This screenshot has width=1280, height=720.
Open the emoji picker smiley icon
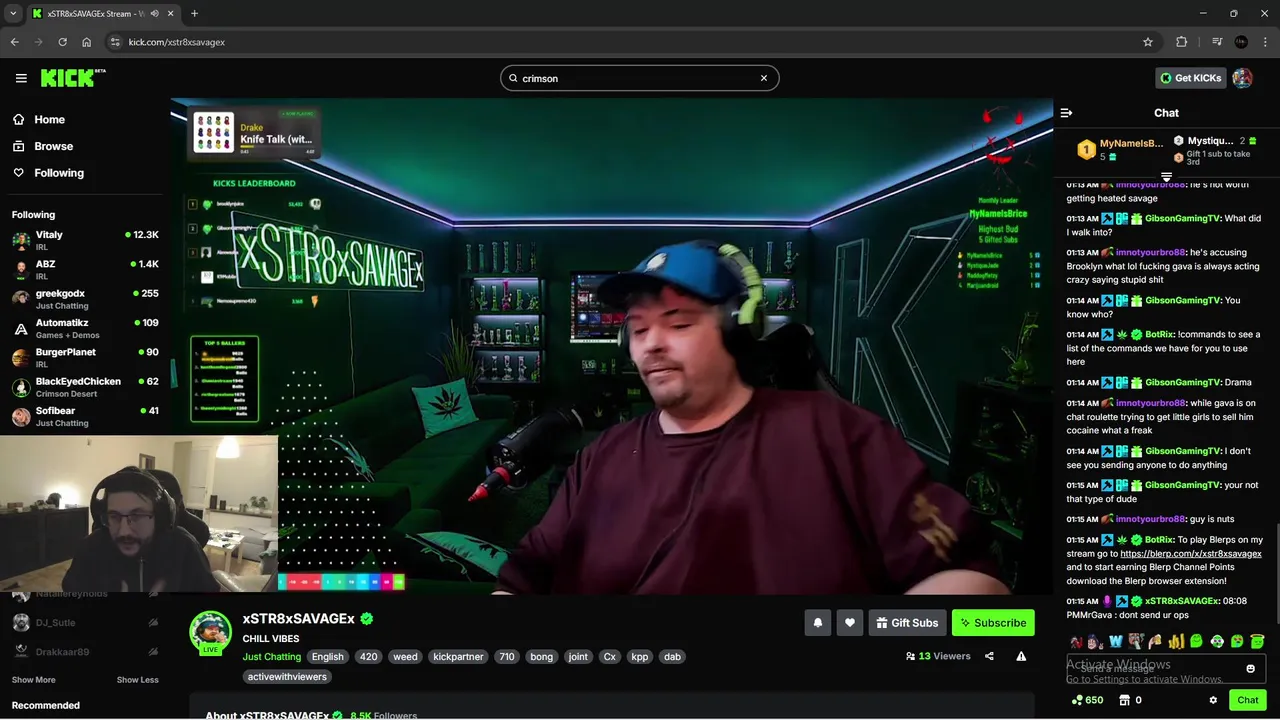point(1250,669)
